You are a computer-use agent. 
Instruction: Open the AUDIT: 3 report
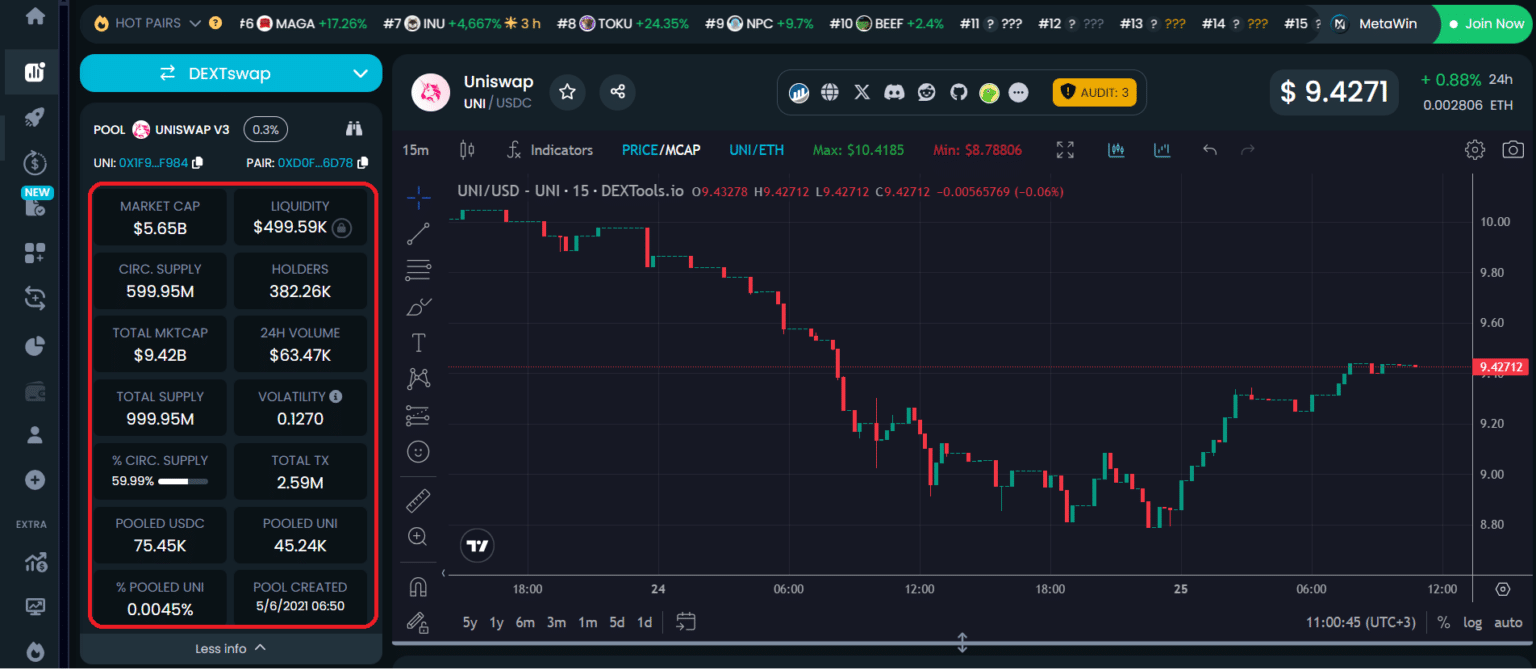point(1095,91)
